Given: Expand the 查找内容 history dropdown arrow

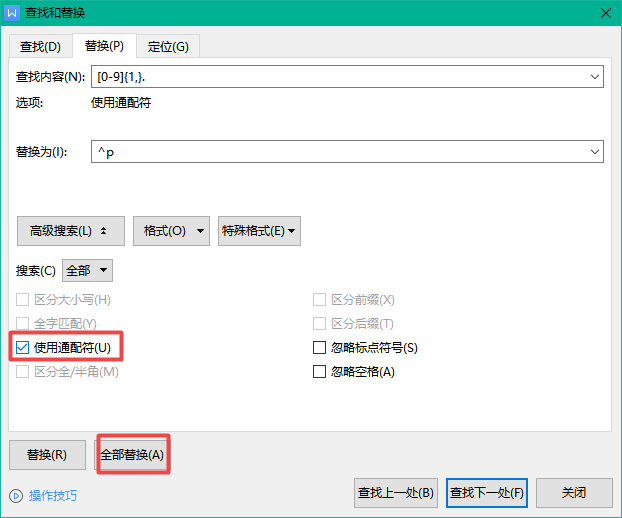Looking at the screenshot, I should pos(595,77).
